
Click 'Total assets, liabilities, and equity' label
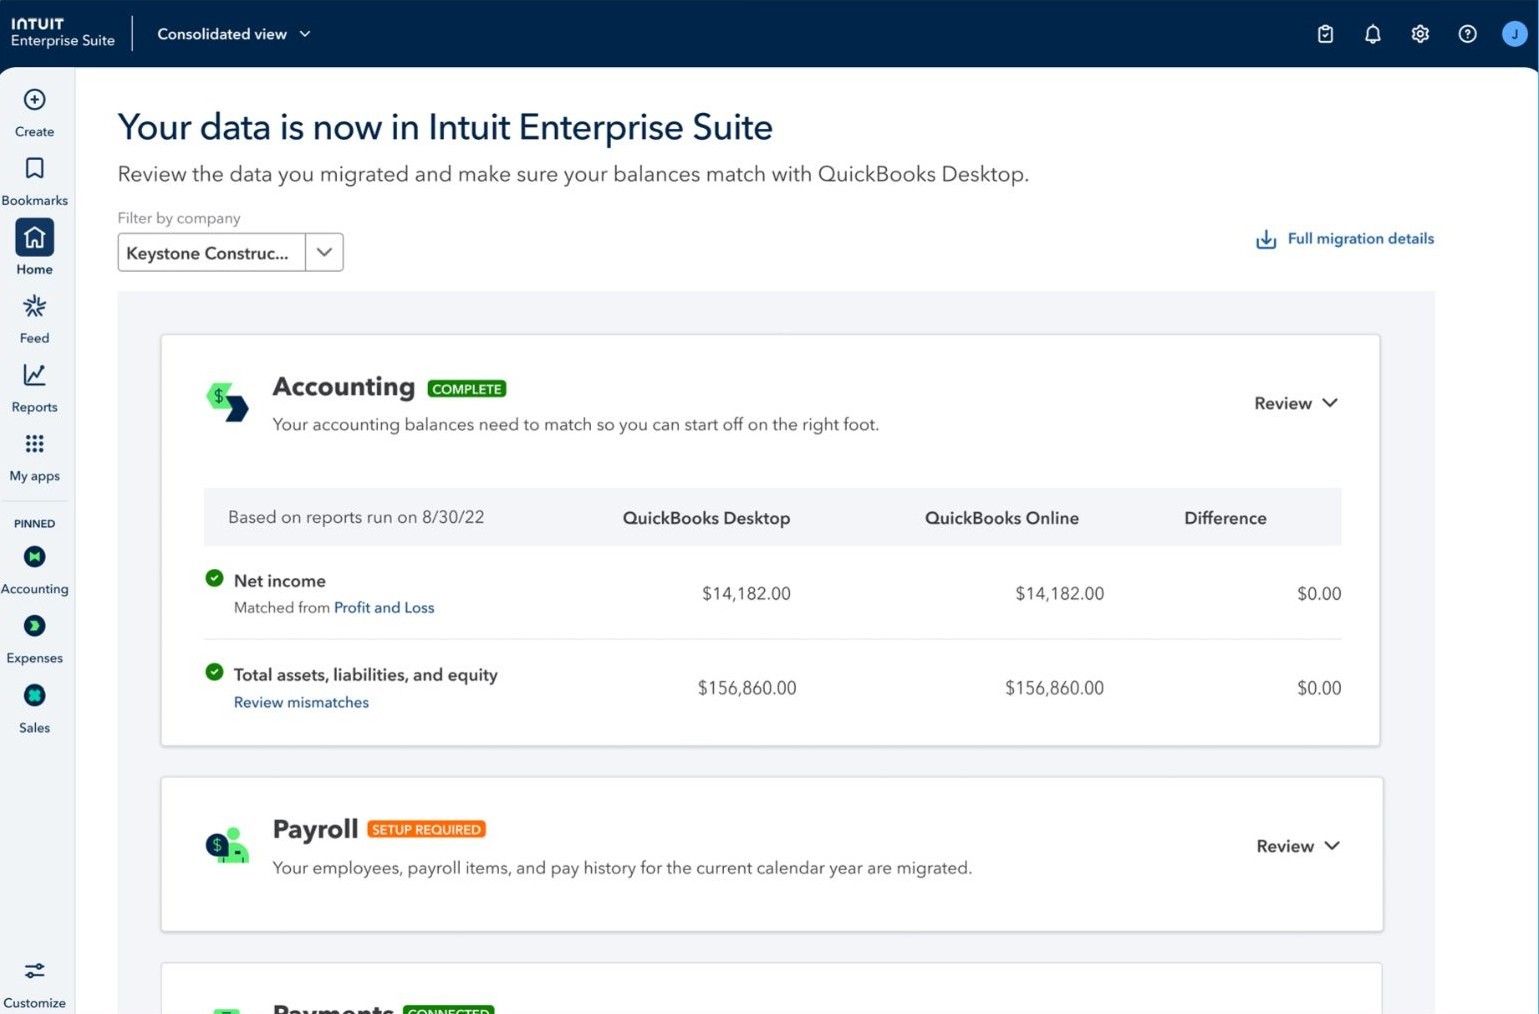365,675
